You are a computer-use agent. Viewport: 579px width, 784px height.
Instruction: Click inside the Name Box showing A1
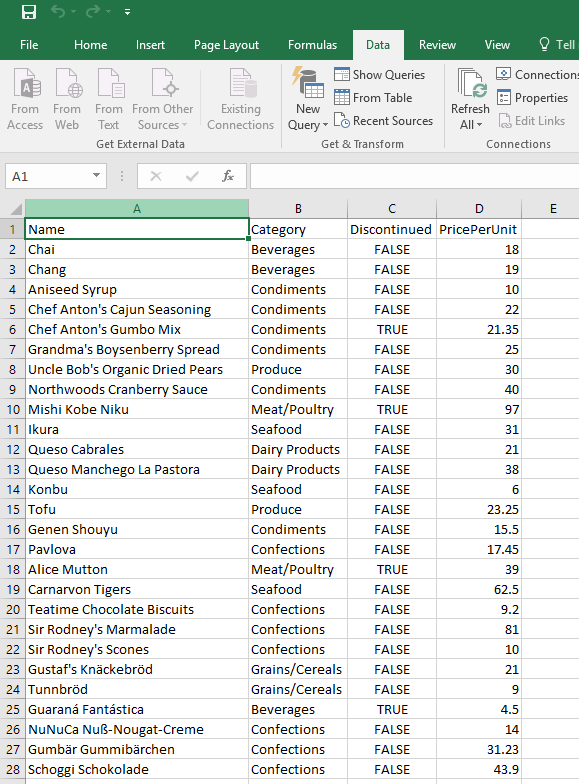coord(48,176)
